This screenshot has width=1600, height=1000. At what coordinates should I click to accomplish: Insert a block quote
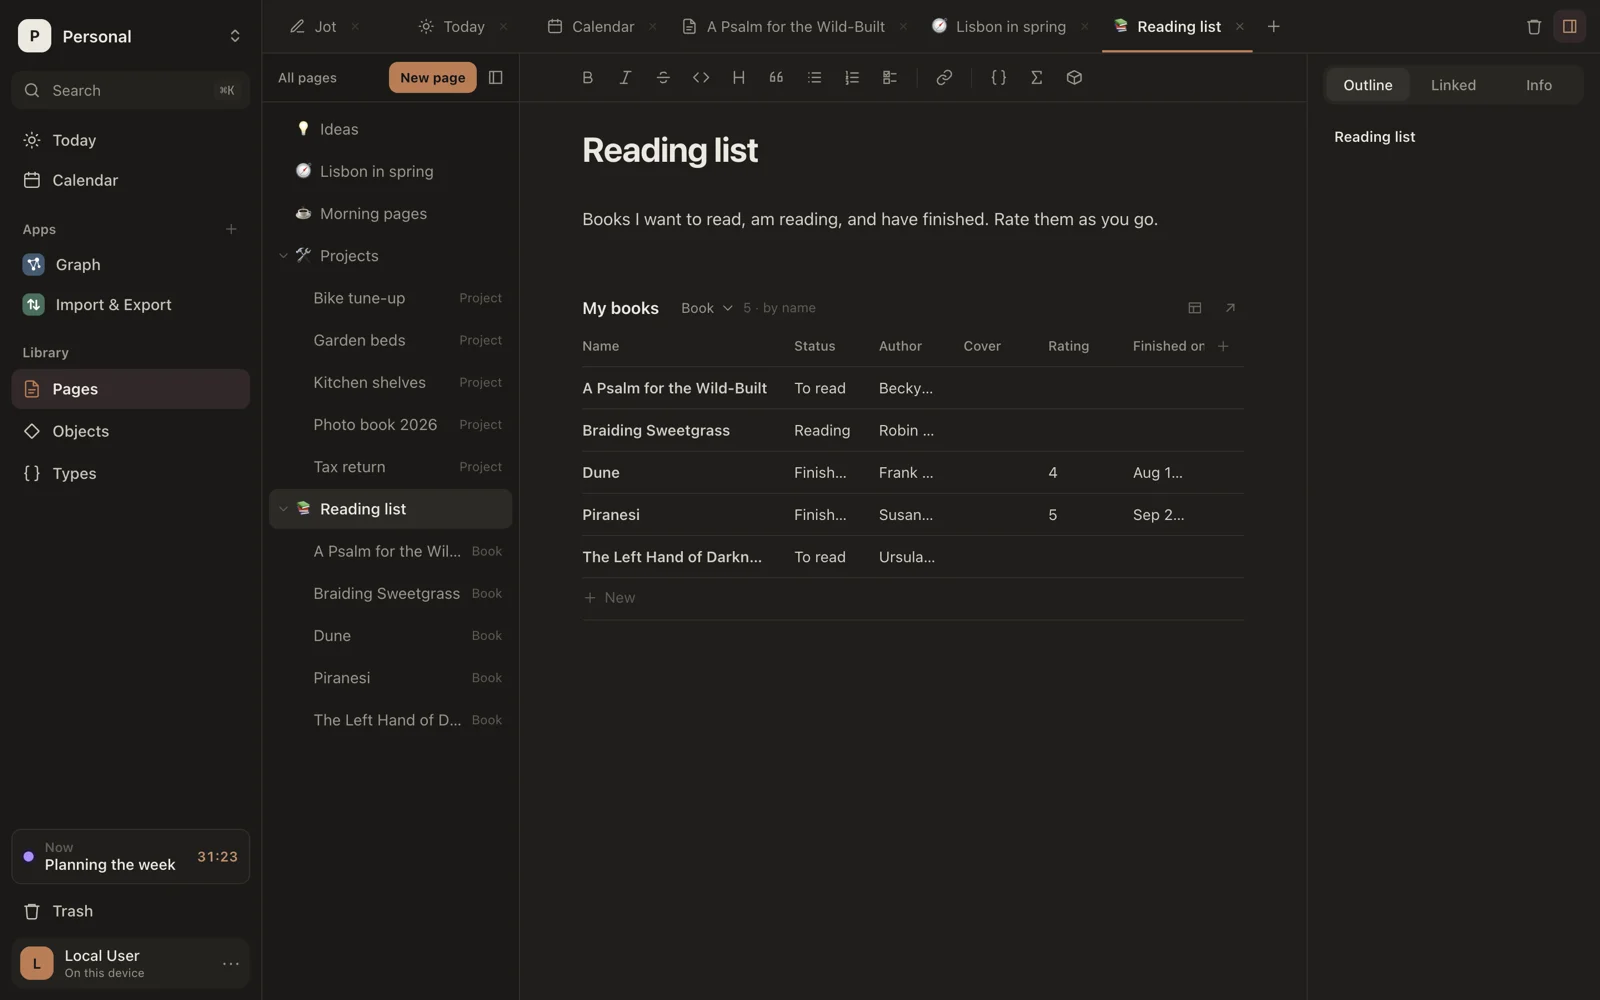pyautogui.click(x=776, y=78)
